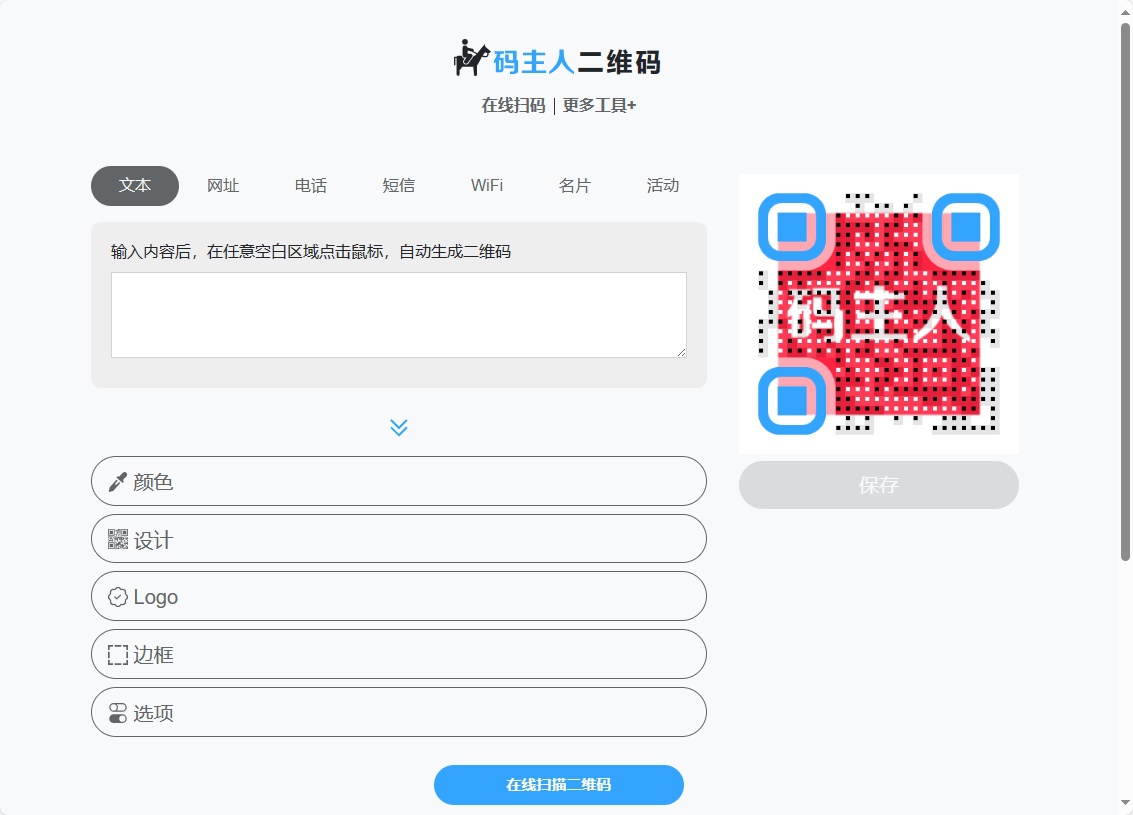
Task: Click the blue double chevron down arrow
Action: tap(399, 427)
